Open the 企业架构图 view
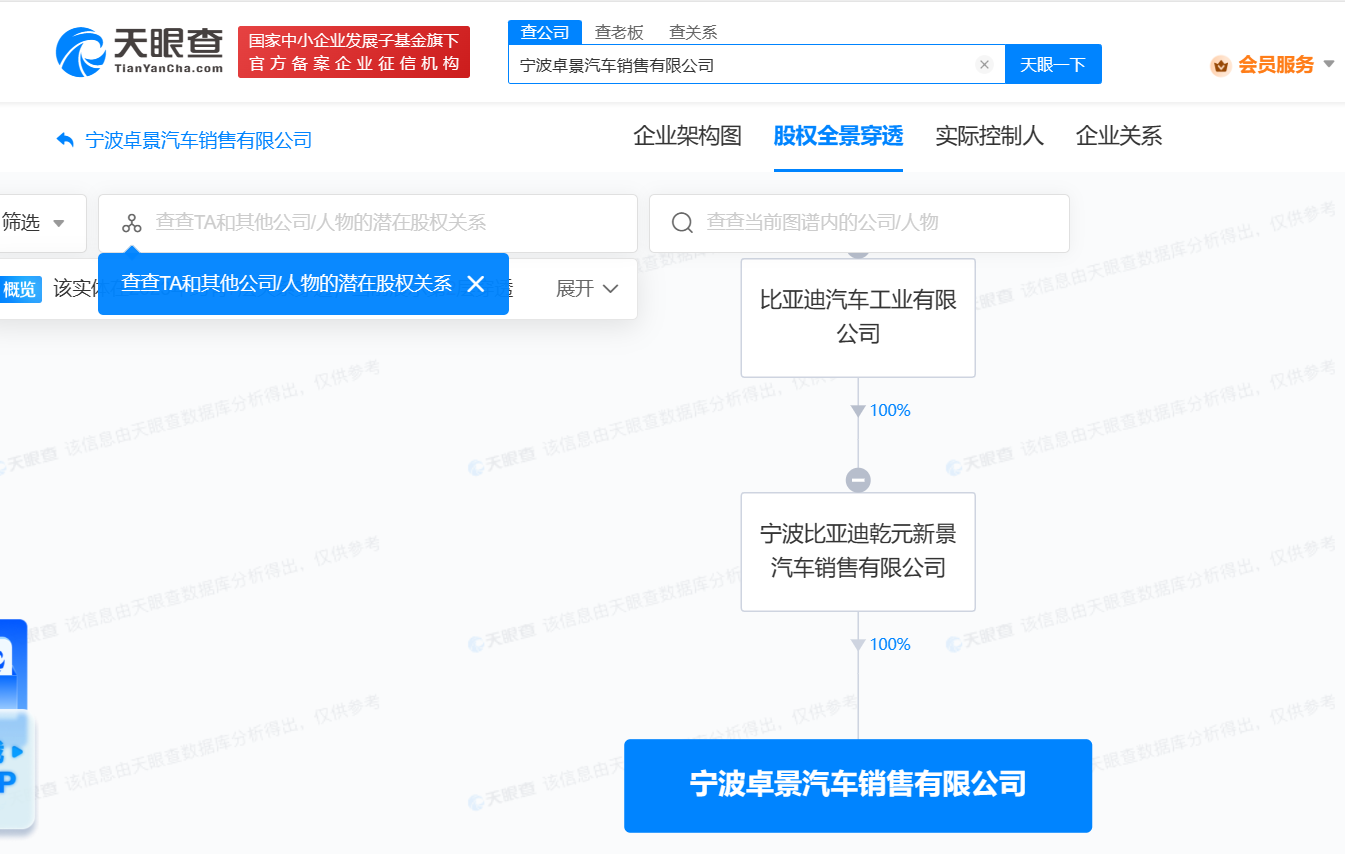The width and height of the screenshot is (1345, 854). [x=688, y=136]
